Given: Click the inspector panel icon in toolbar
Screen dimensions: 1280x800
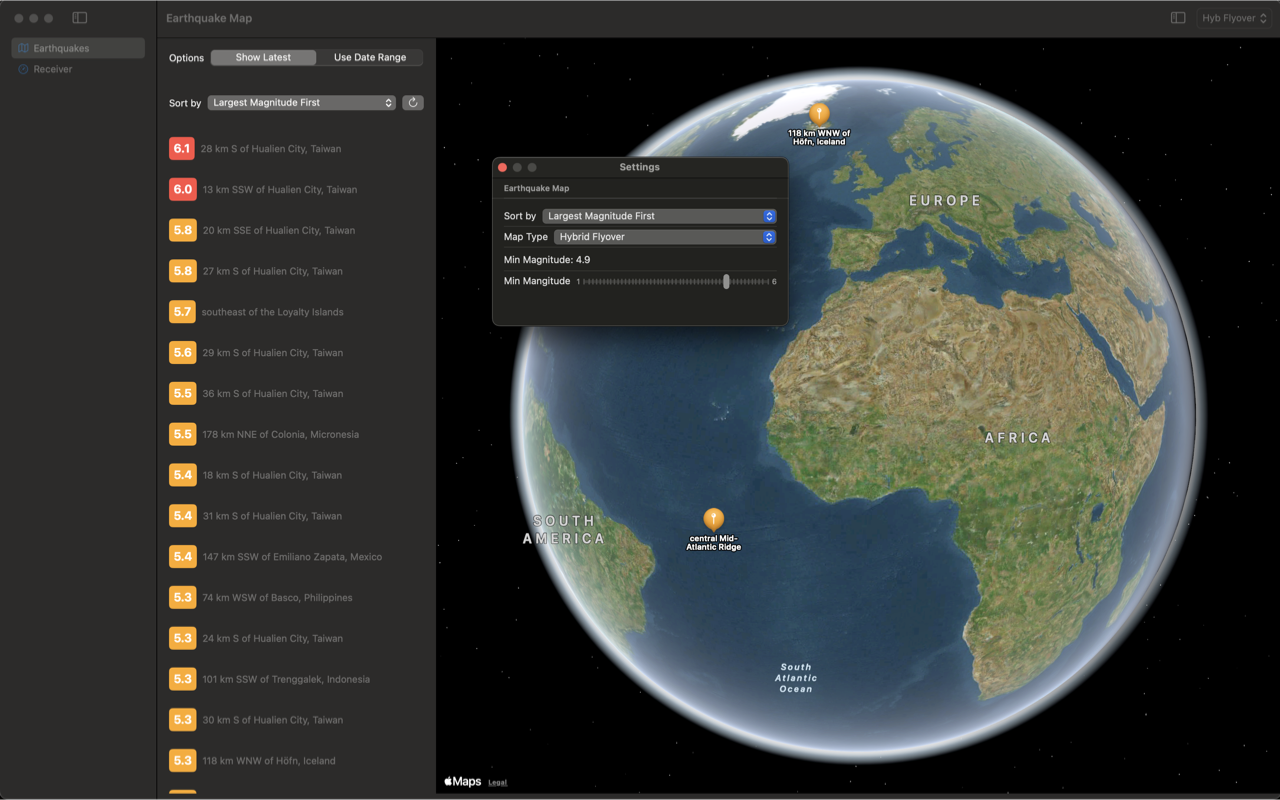Looking at the screenshot, I should coord(1178,18).
